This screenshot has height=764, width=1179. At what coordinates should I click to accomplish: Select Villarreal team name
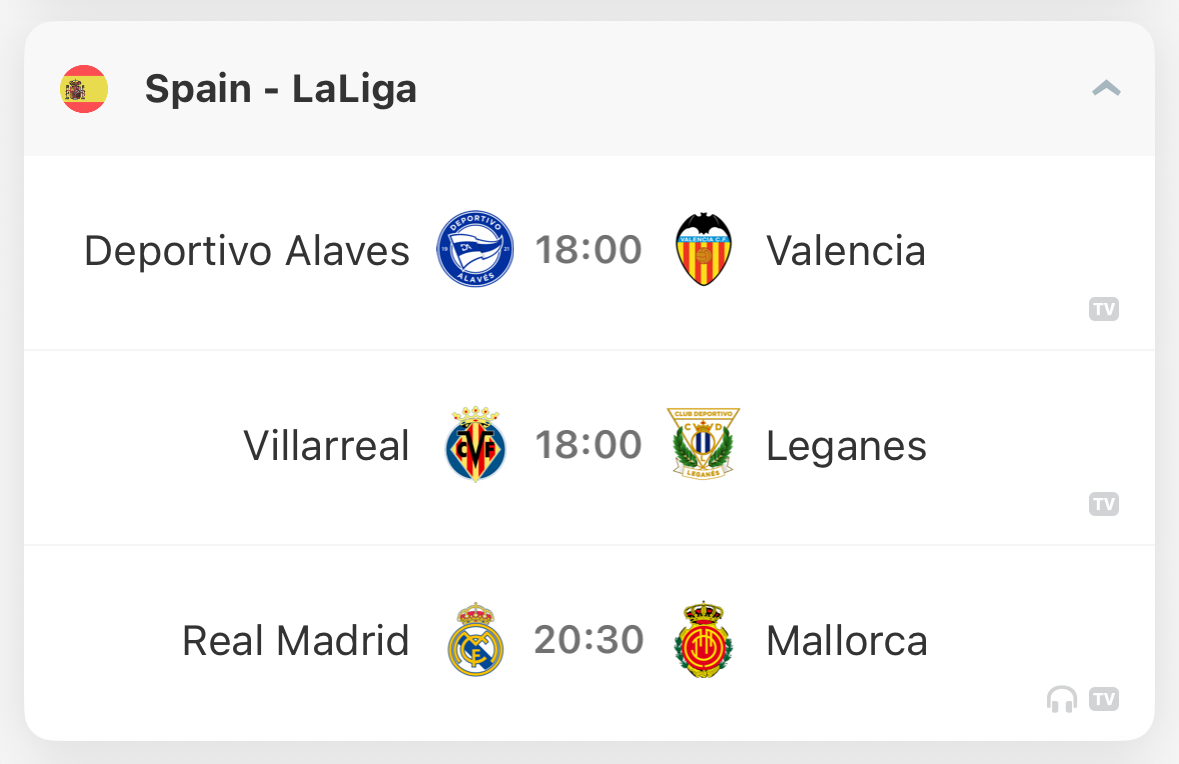(x=326, y=445)
